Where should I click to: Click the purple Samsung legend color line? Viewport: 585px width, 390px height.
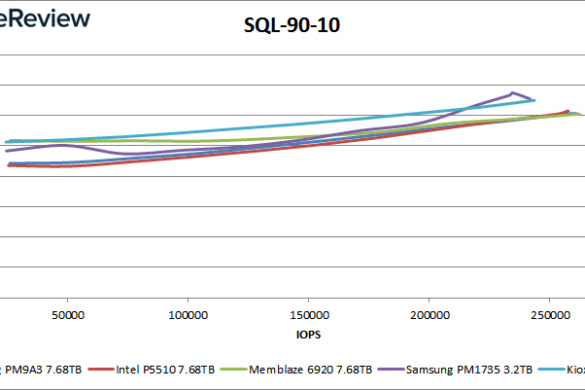(391, 369)
